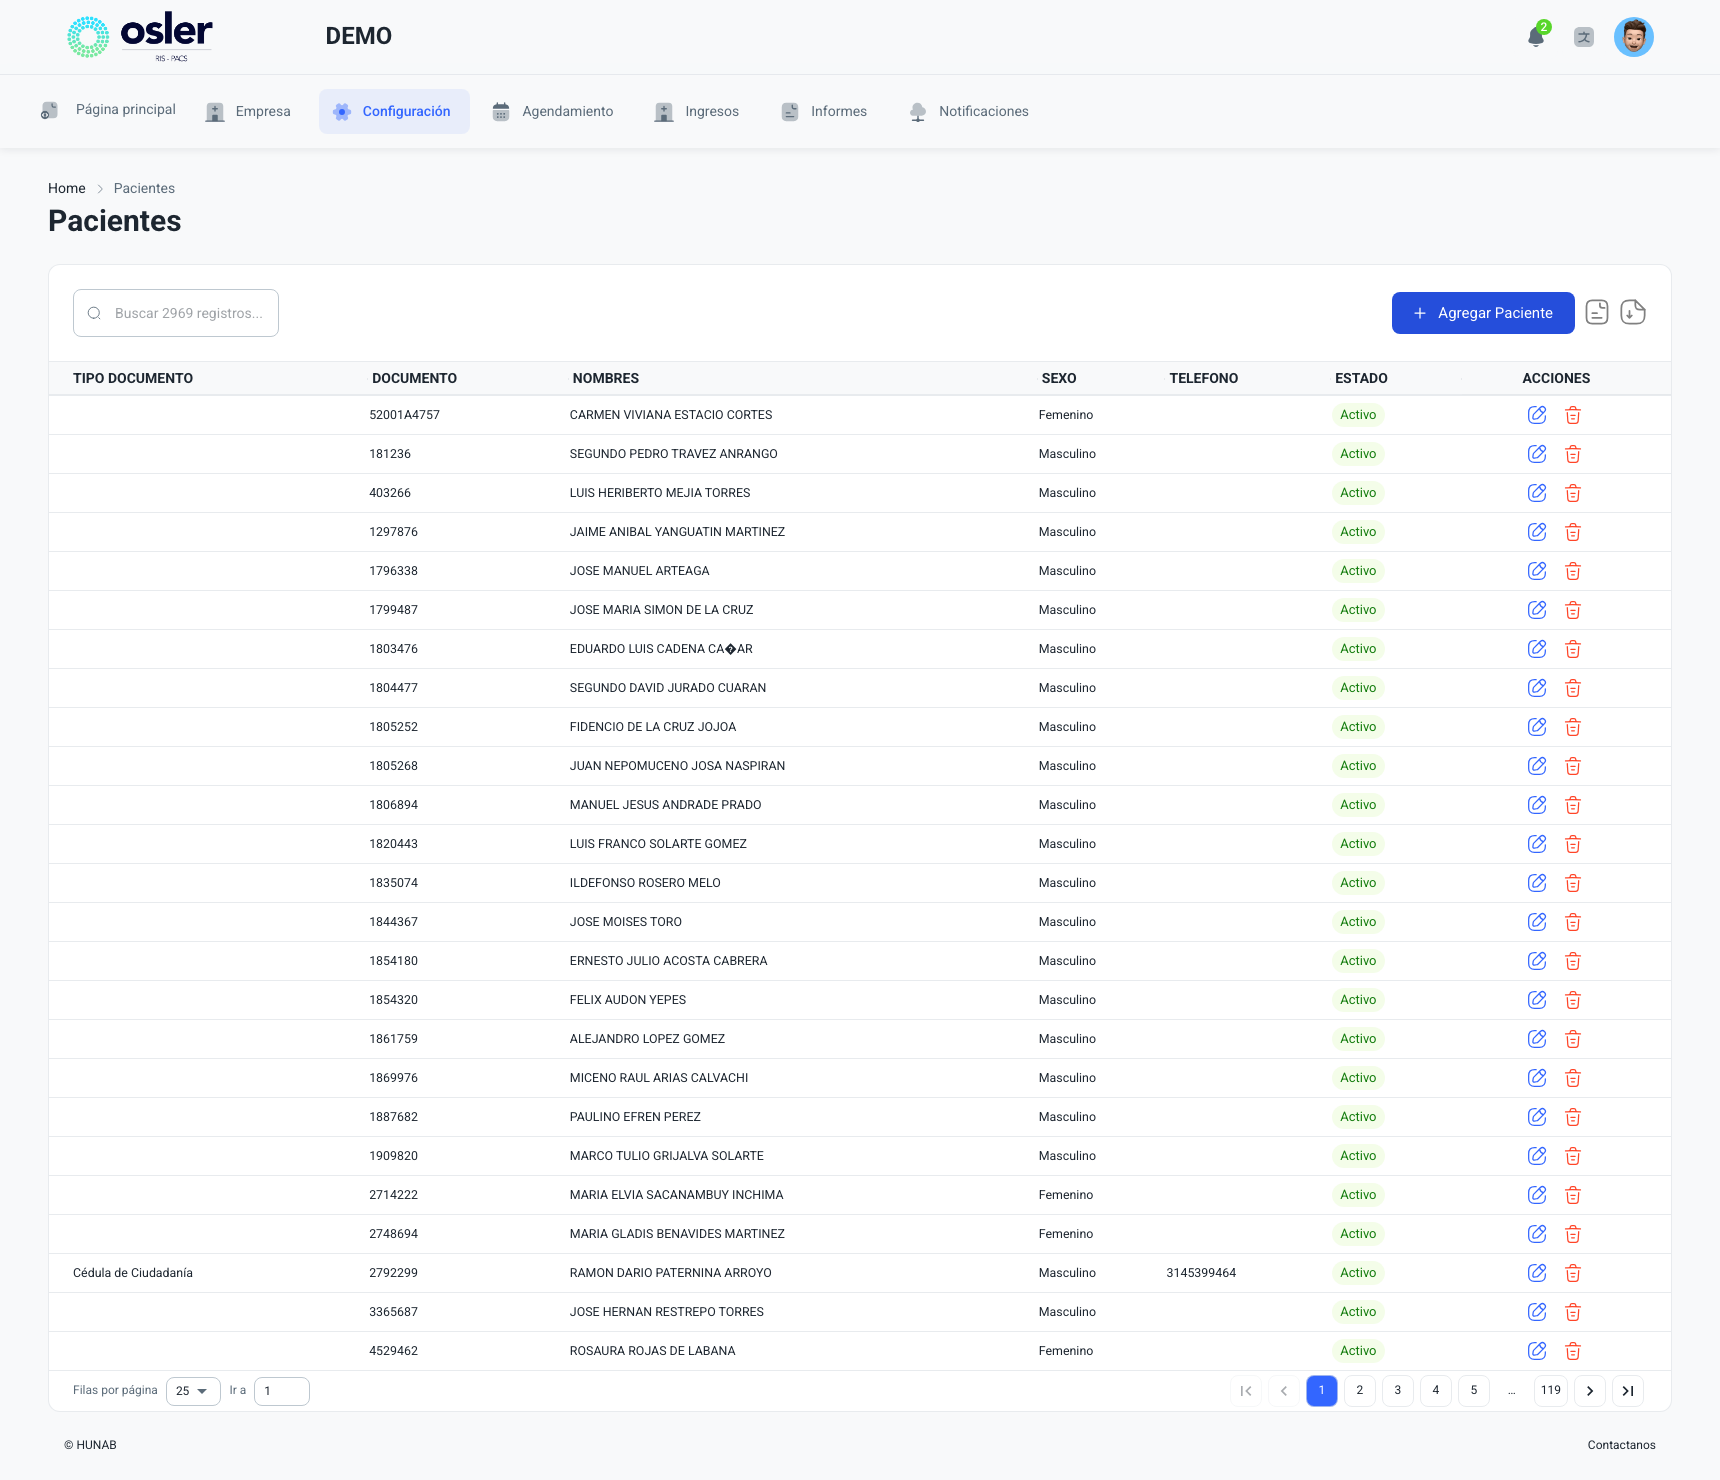Edit patient FIDENCIO DE LA CRUZ JOJOA
The width and height of the screenshot is (1720, 1480).
[x=1537, y=727]
